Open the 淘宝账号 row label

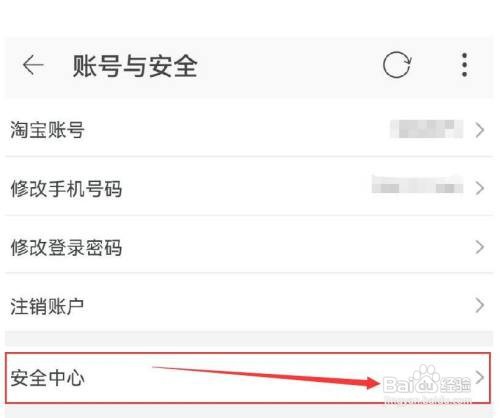[x=47, y=130]
